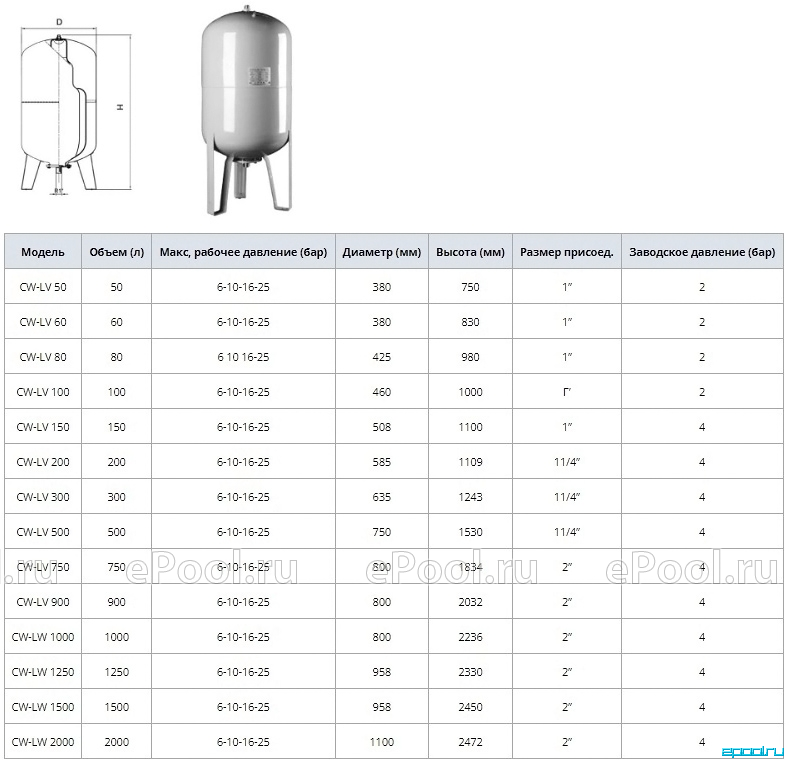Select the 'CW-LV 750' model cell

click(43, 567)
